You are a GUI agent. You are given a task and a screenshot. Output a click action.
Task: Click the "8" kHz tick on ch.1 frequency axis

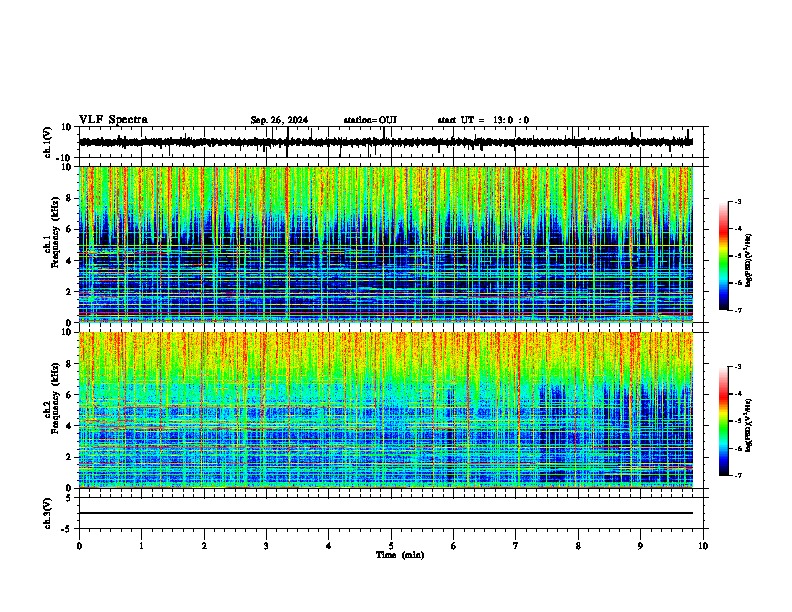[x=69, y=198]
